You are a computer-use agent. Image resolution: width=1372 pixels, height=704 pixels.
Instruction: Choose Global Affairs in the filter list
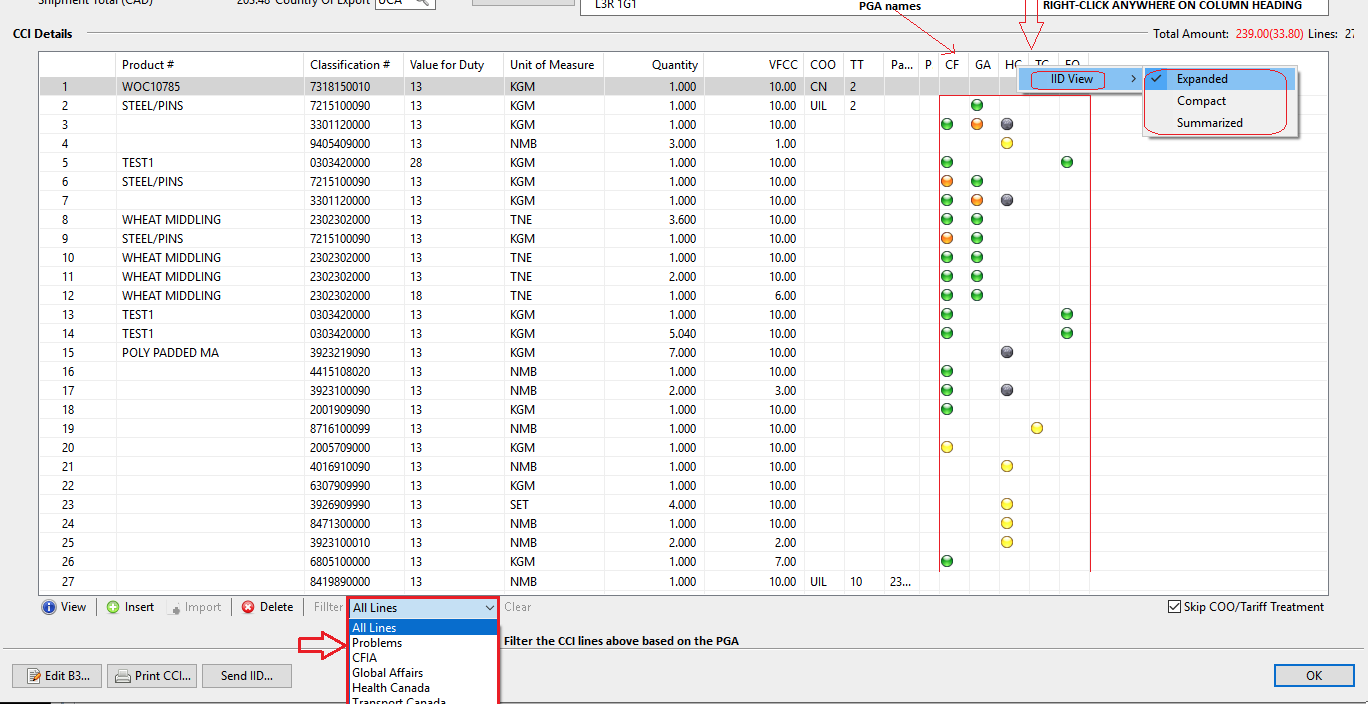423,673
